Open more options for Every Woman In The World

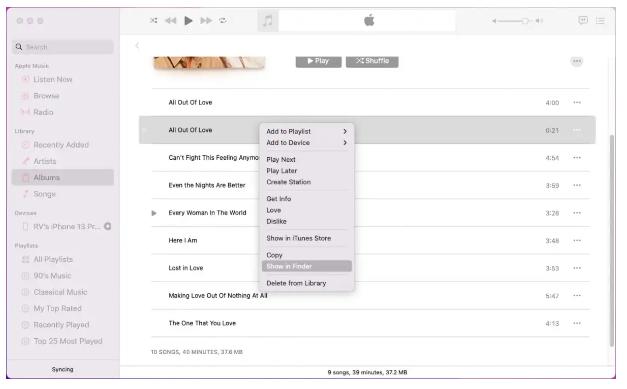pyautogui.click(x=577, y=213)
